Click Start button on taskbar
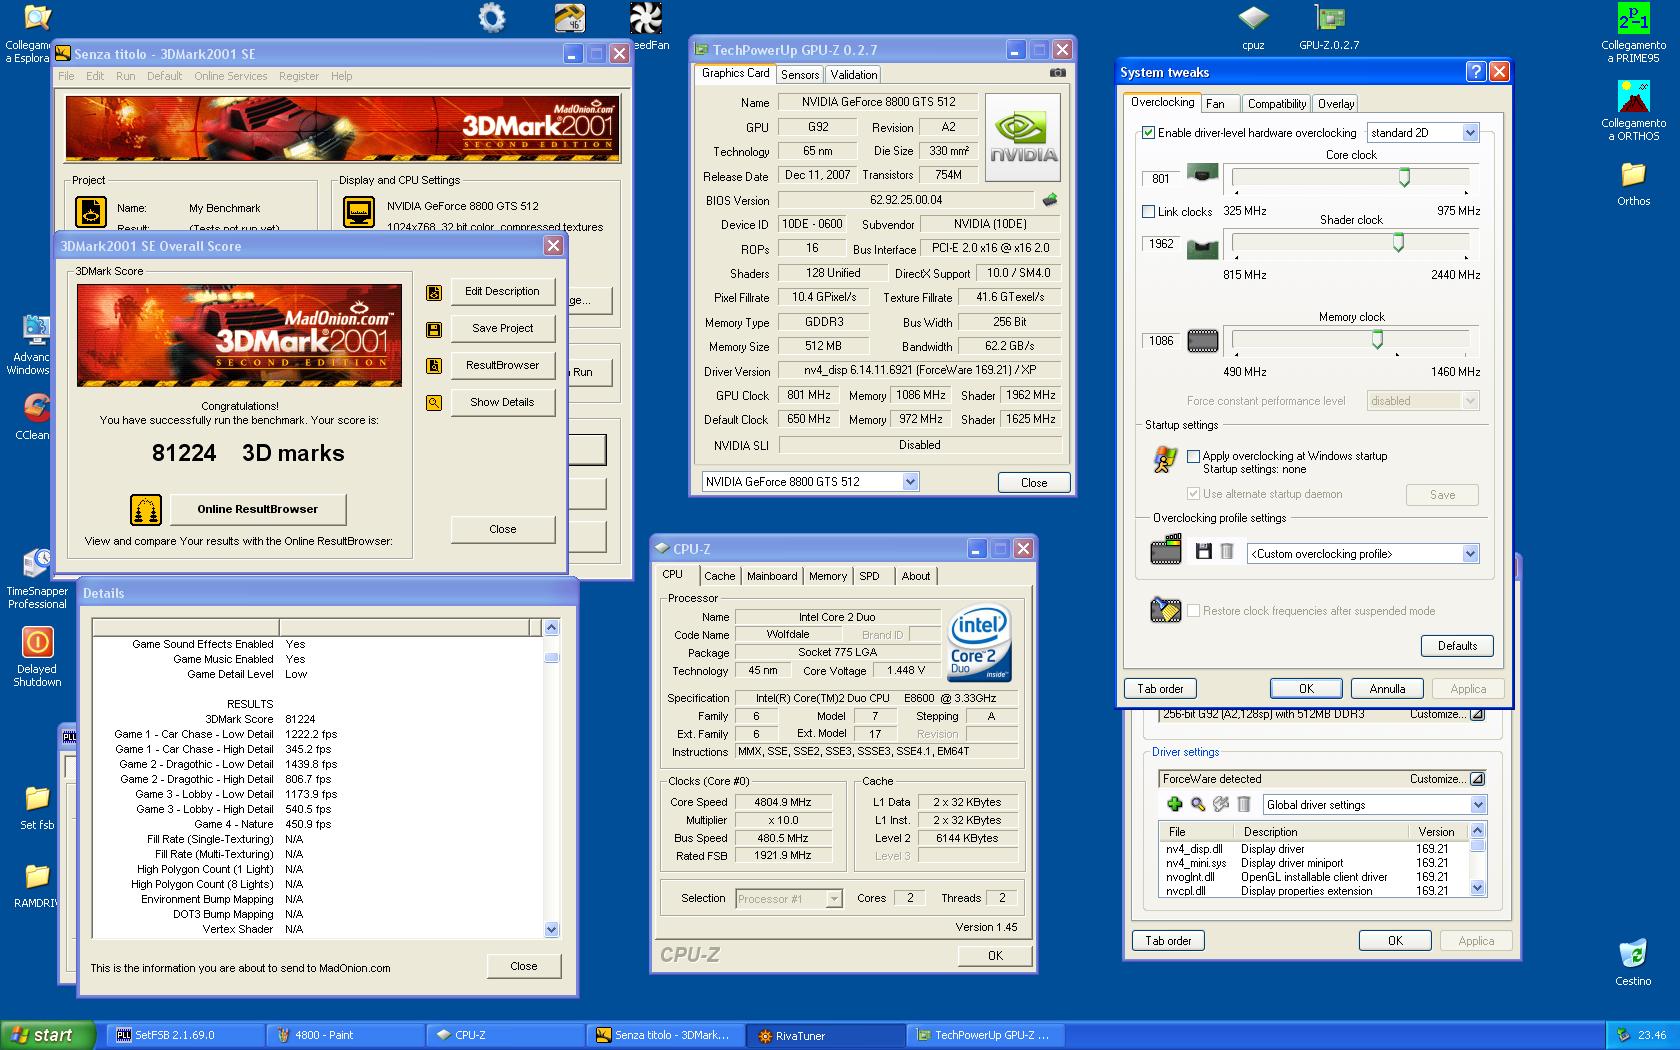Viewport: 1680px width, 1050px height. point(48,1035)
